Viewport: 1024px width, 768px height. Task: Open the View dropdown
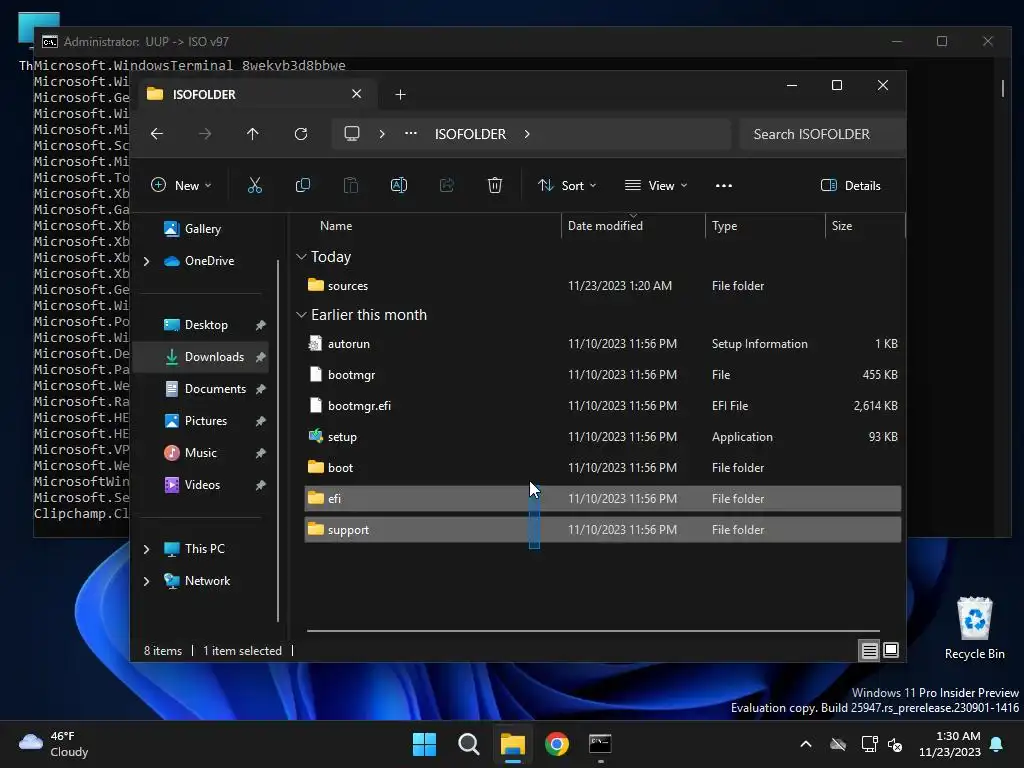(x=656, y=185)
